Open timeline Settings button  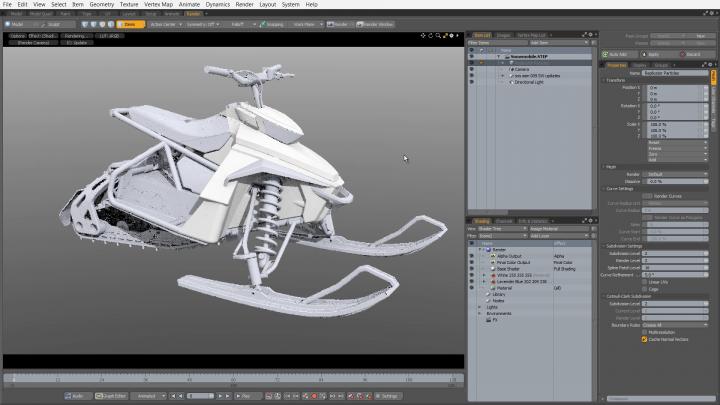pos(388,396)
